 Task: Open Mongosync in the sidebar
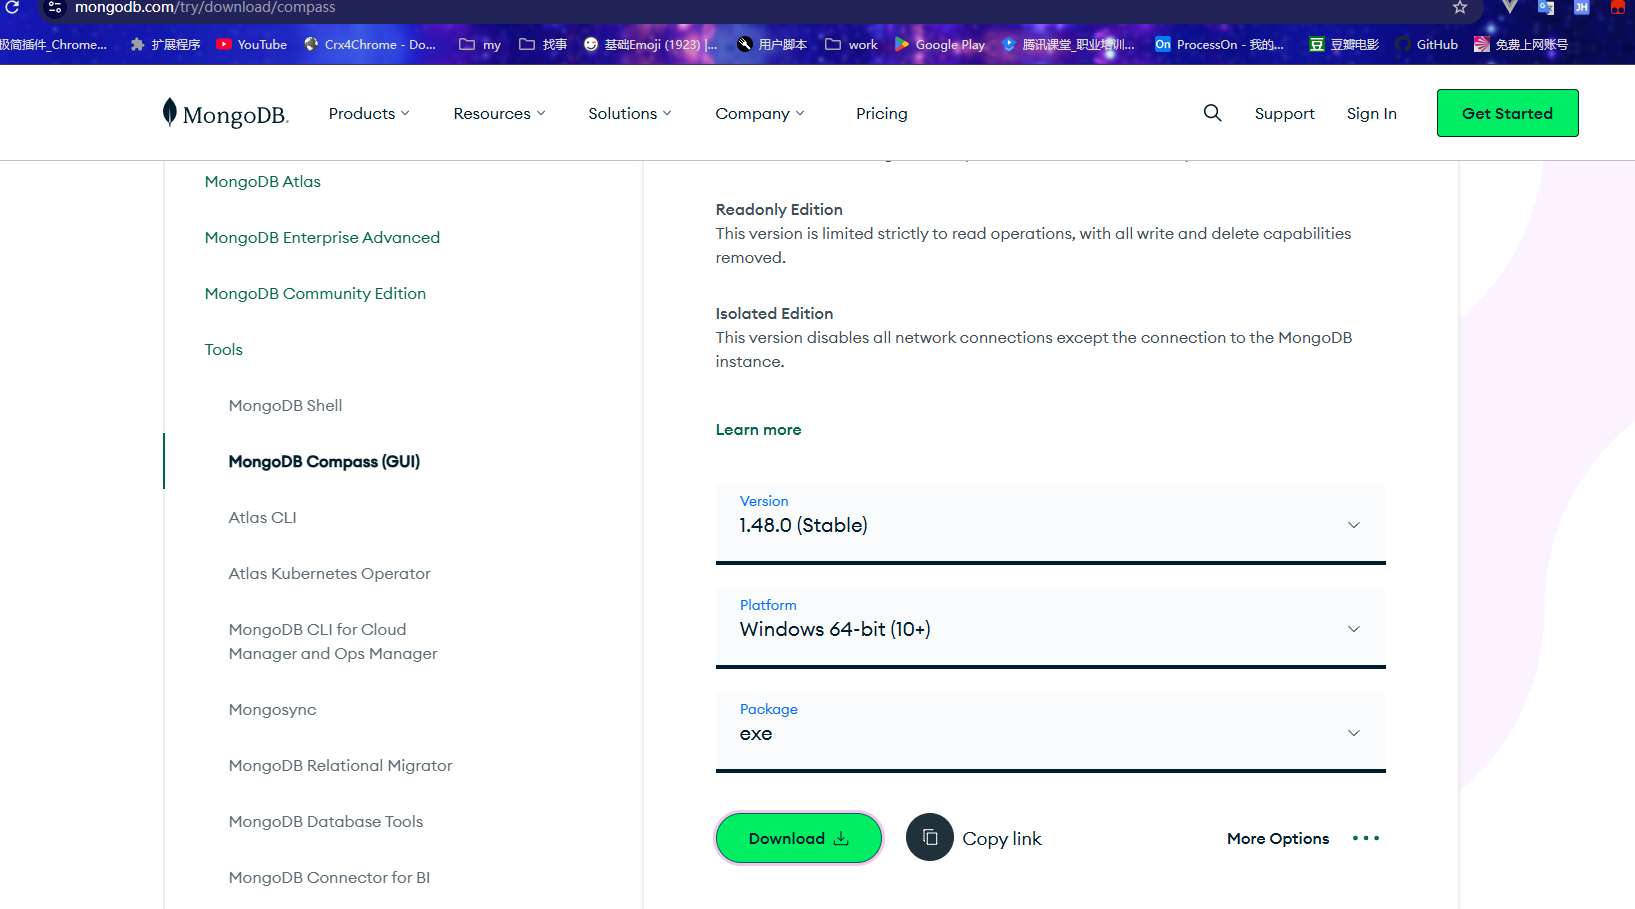coord(272,709)
